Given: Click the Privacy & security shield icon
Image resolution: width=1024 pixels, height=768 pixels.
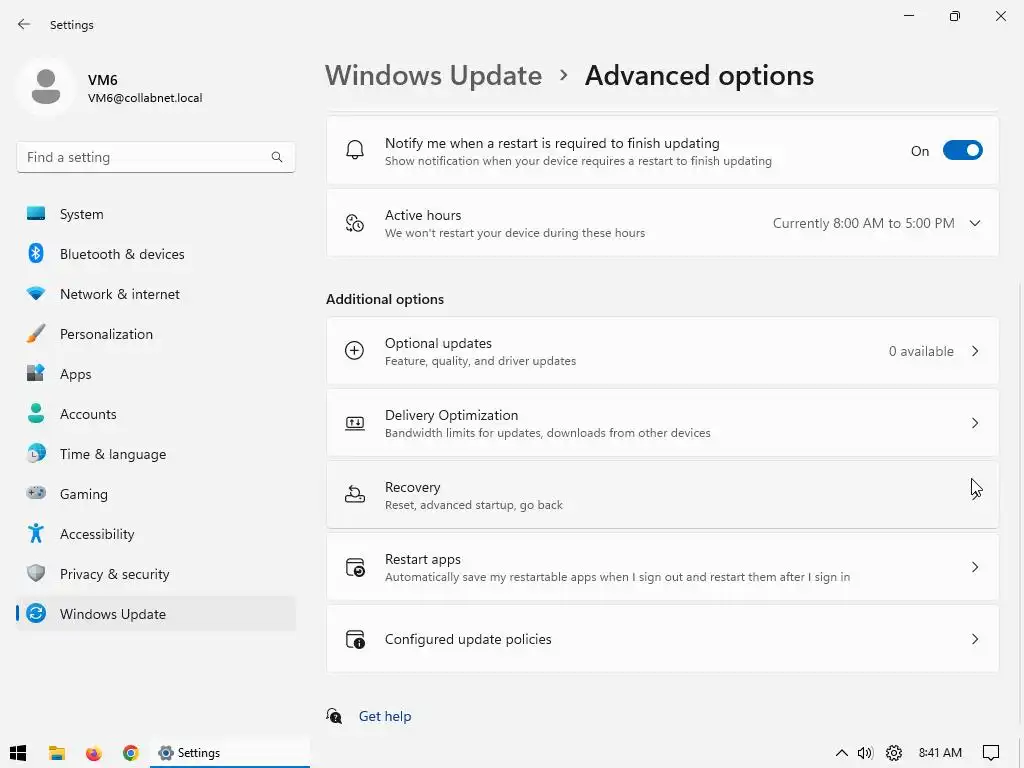Looking at the screenshot, I should point(36,573).
